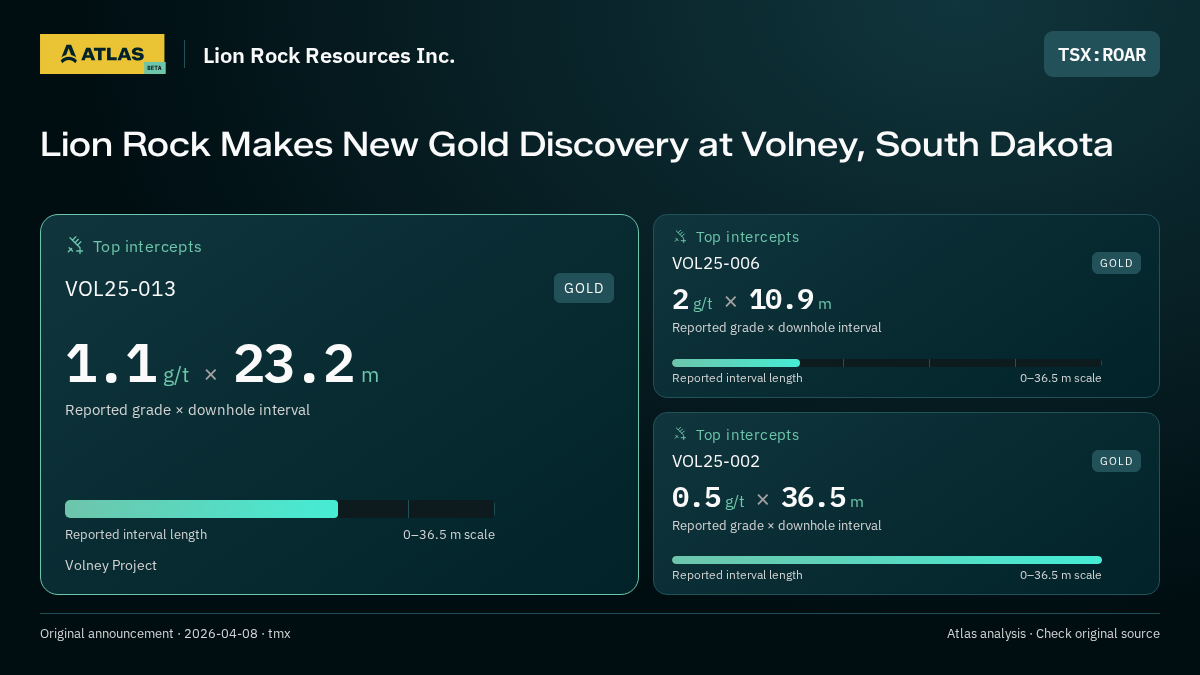Screen dimensions: 1200x675
Task: Click the drill icon in VOL25-006 card
Action: (x=680, y=237)
